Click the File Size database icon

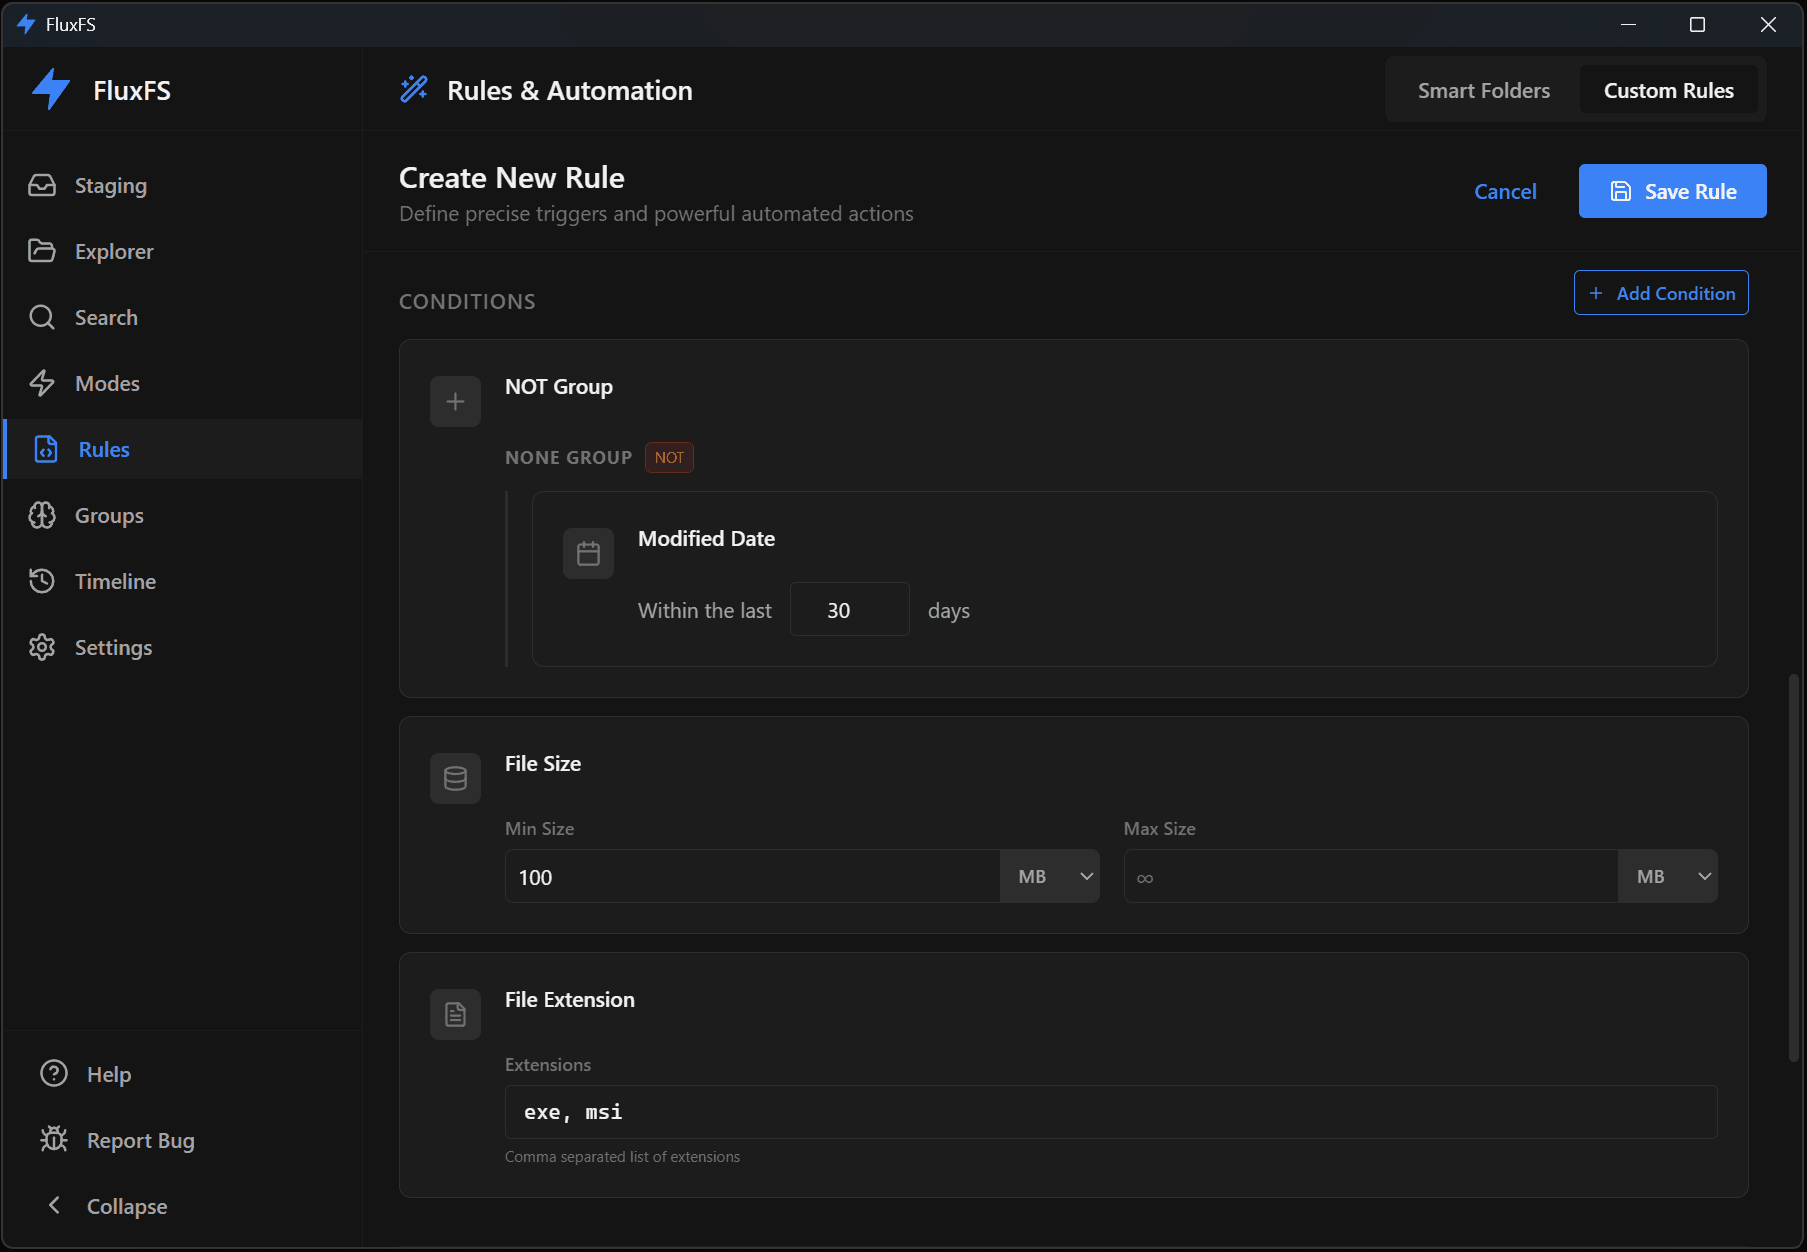click(455, 778)
